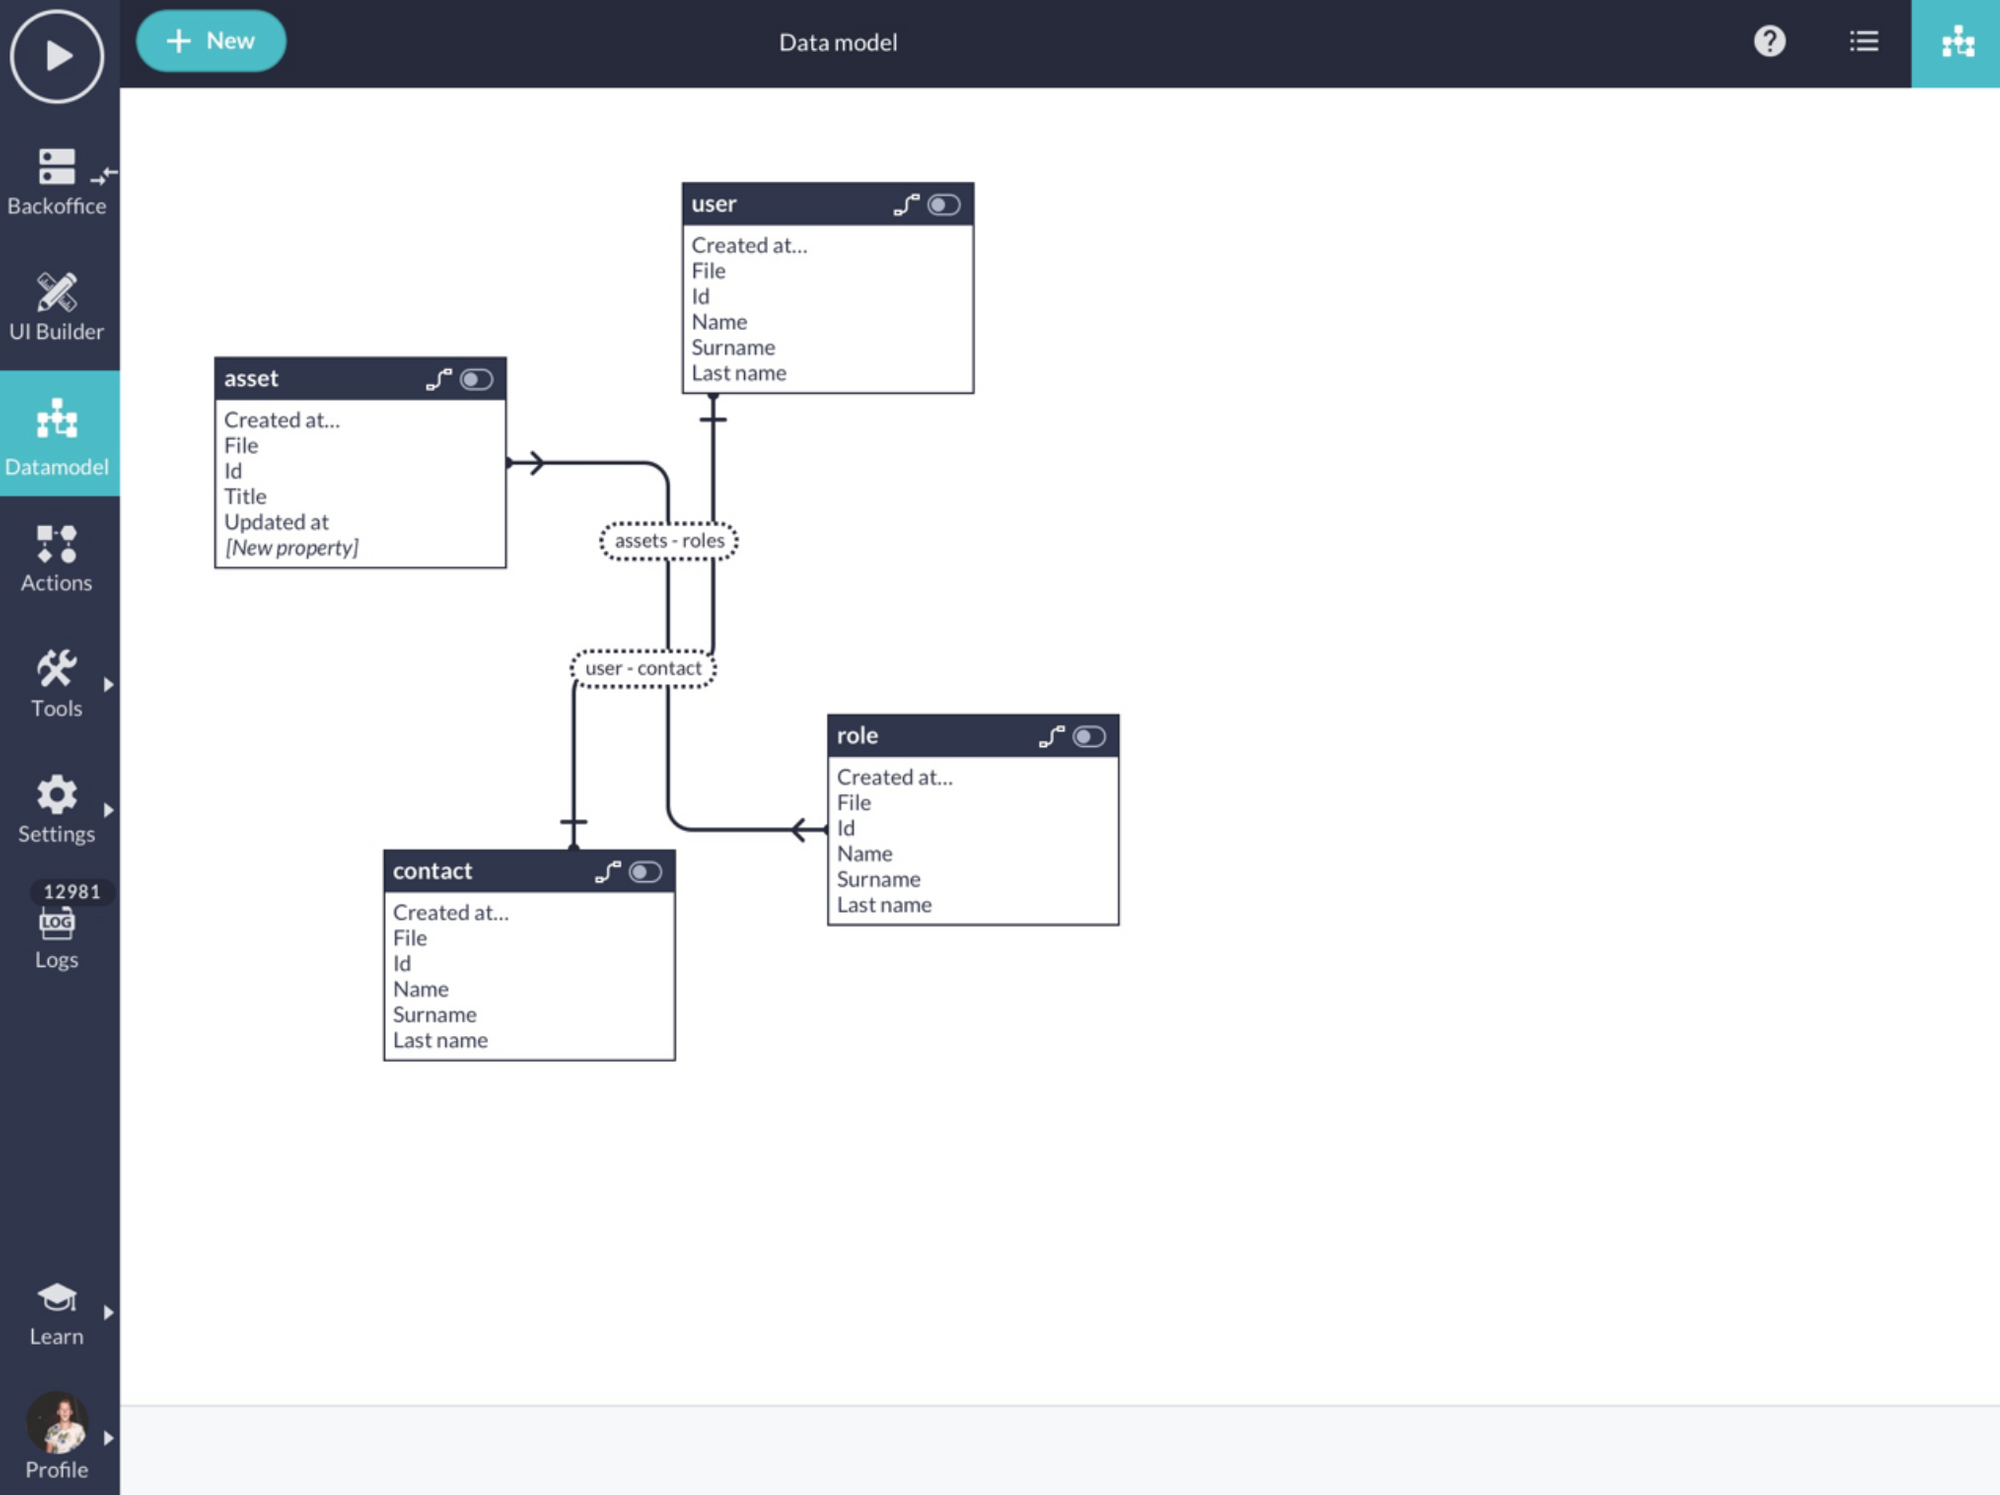Click the relation icon on contact model

607,872
